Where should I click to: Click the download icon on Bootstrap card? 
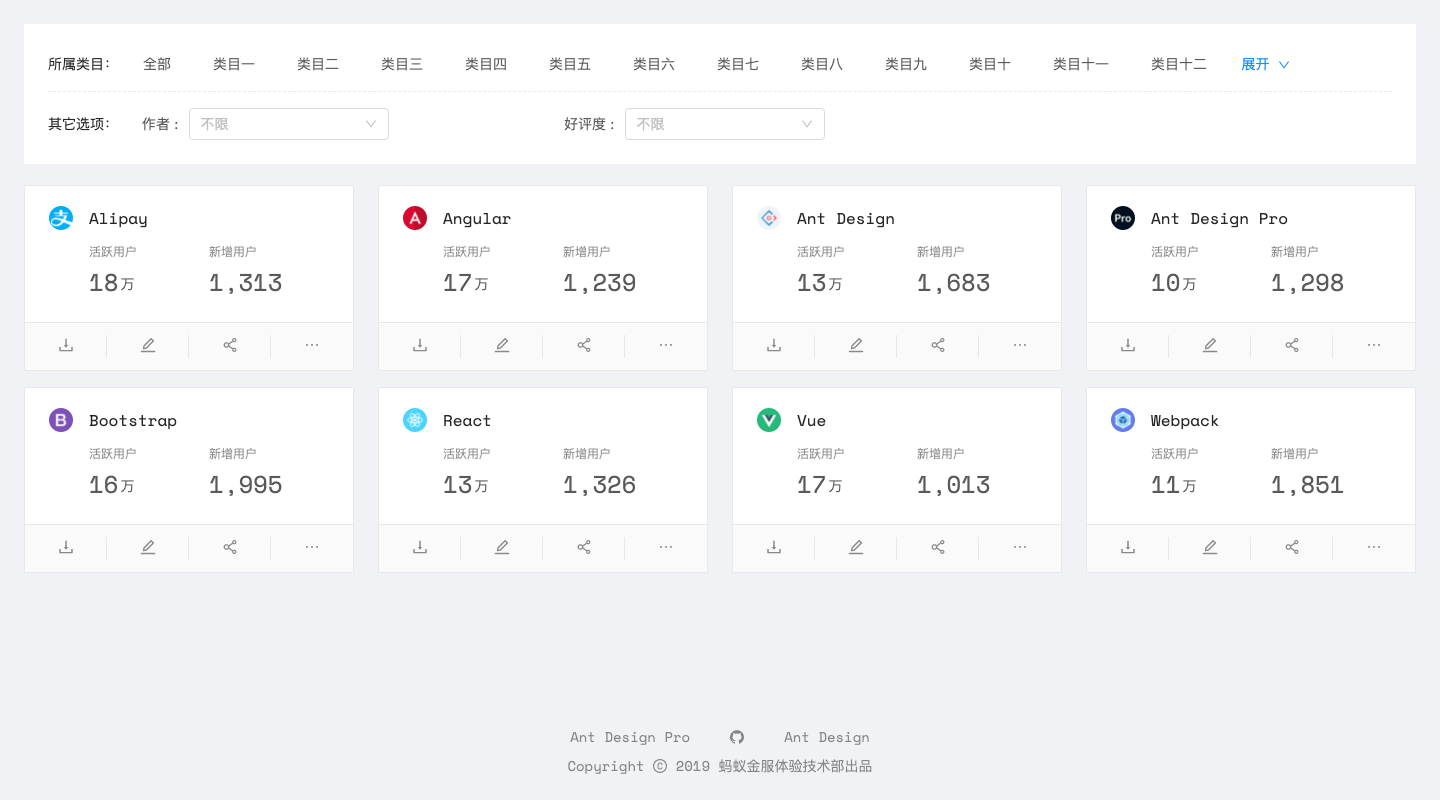(x=66, y=547)
